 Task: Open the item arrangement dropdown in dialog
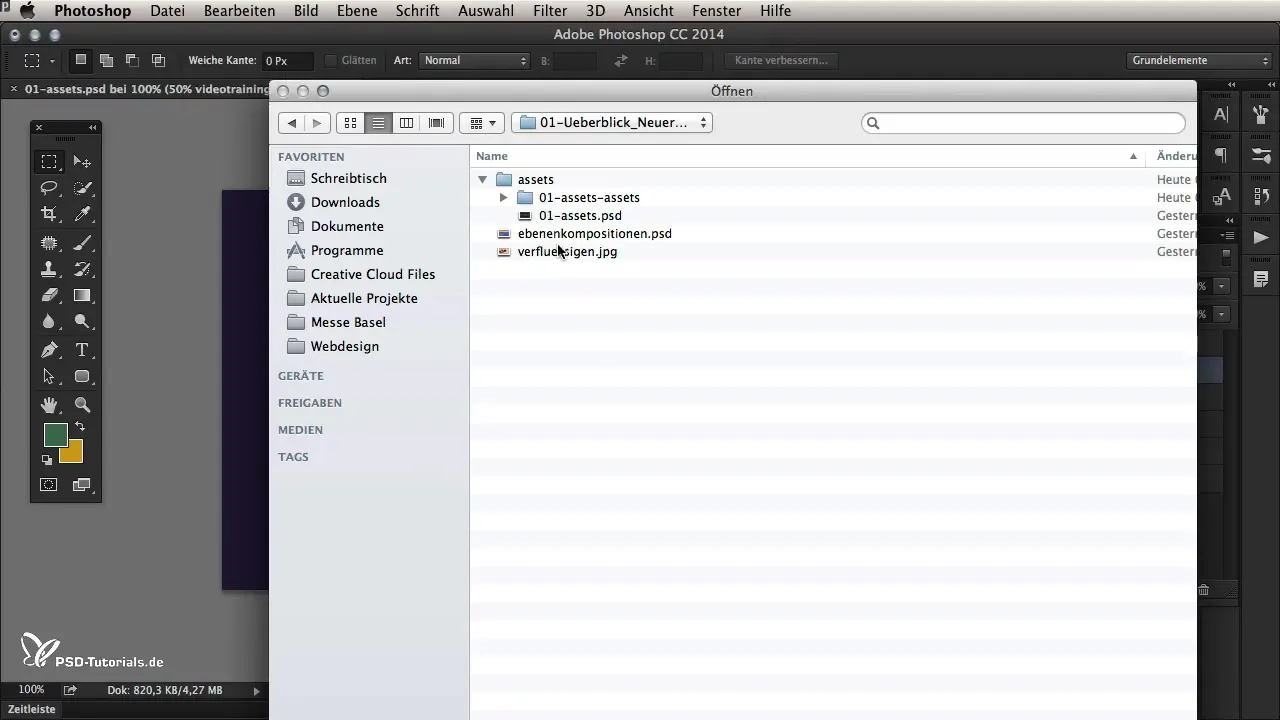pyautogui.click(x=481, y=123)
